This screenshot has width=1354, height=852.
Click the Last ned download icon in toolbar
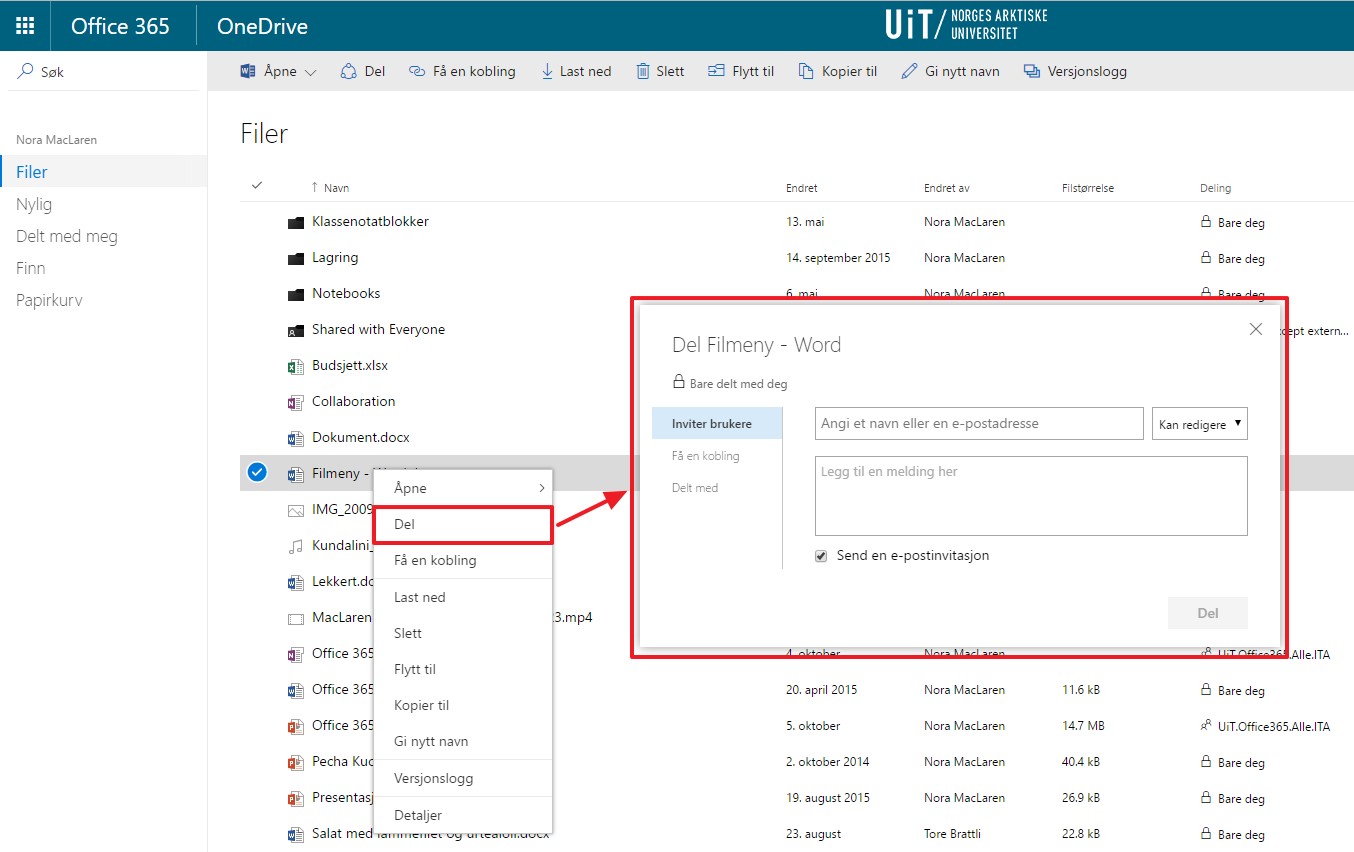(547, 71)
